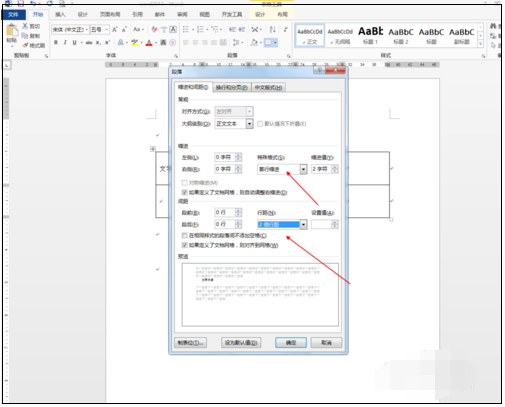Toggle auto-adjust right indent checkbox

184,192
